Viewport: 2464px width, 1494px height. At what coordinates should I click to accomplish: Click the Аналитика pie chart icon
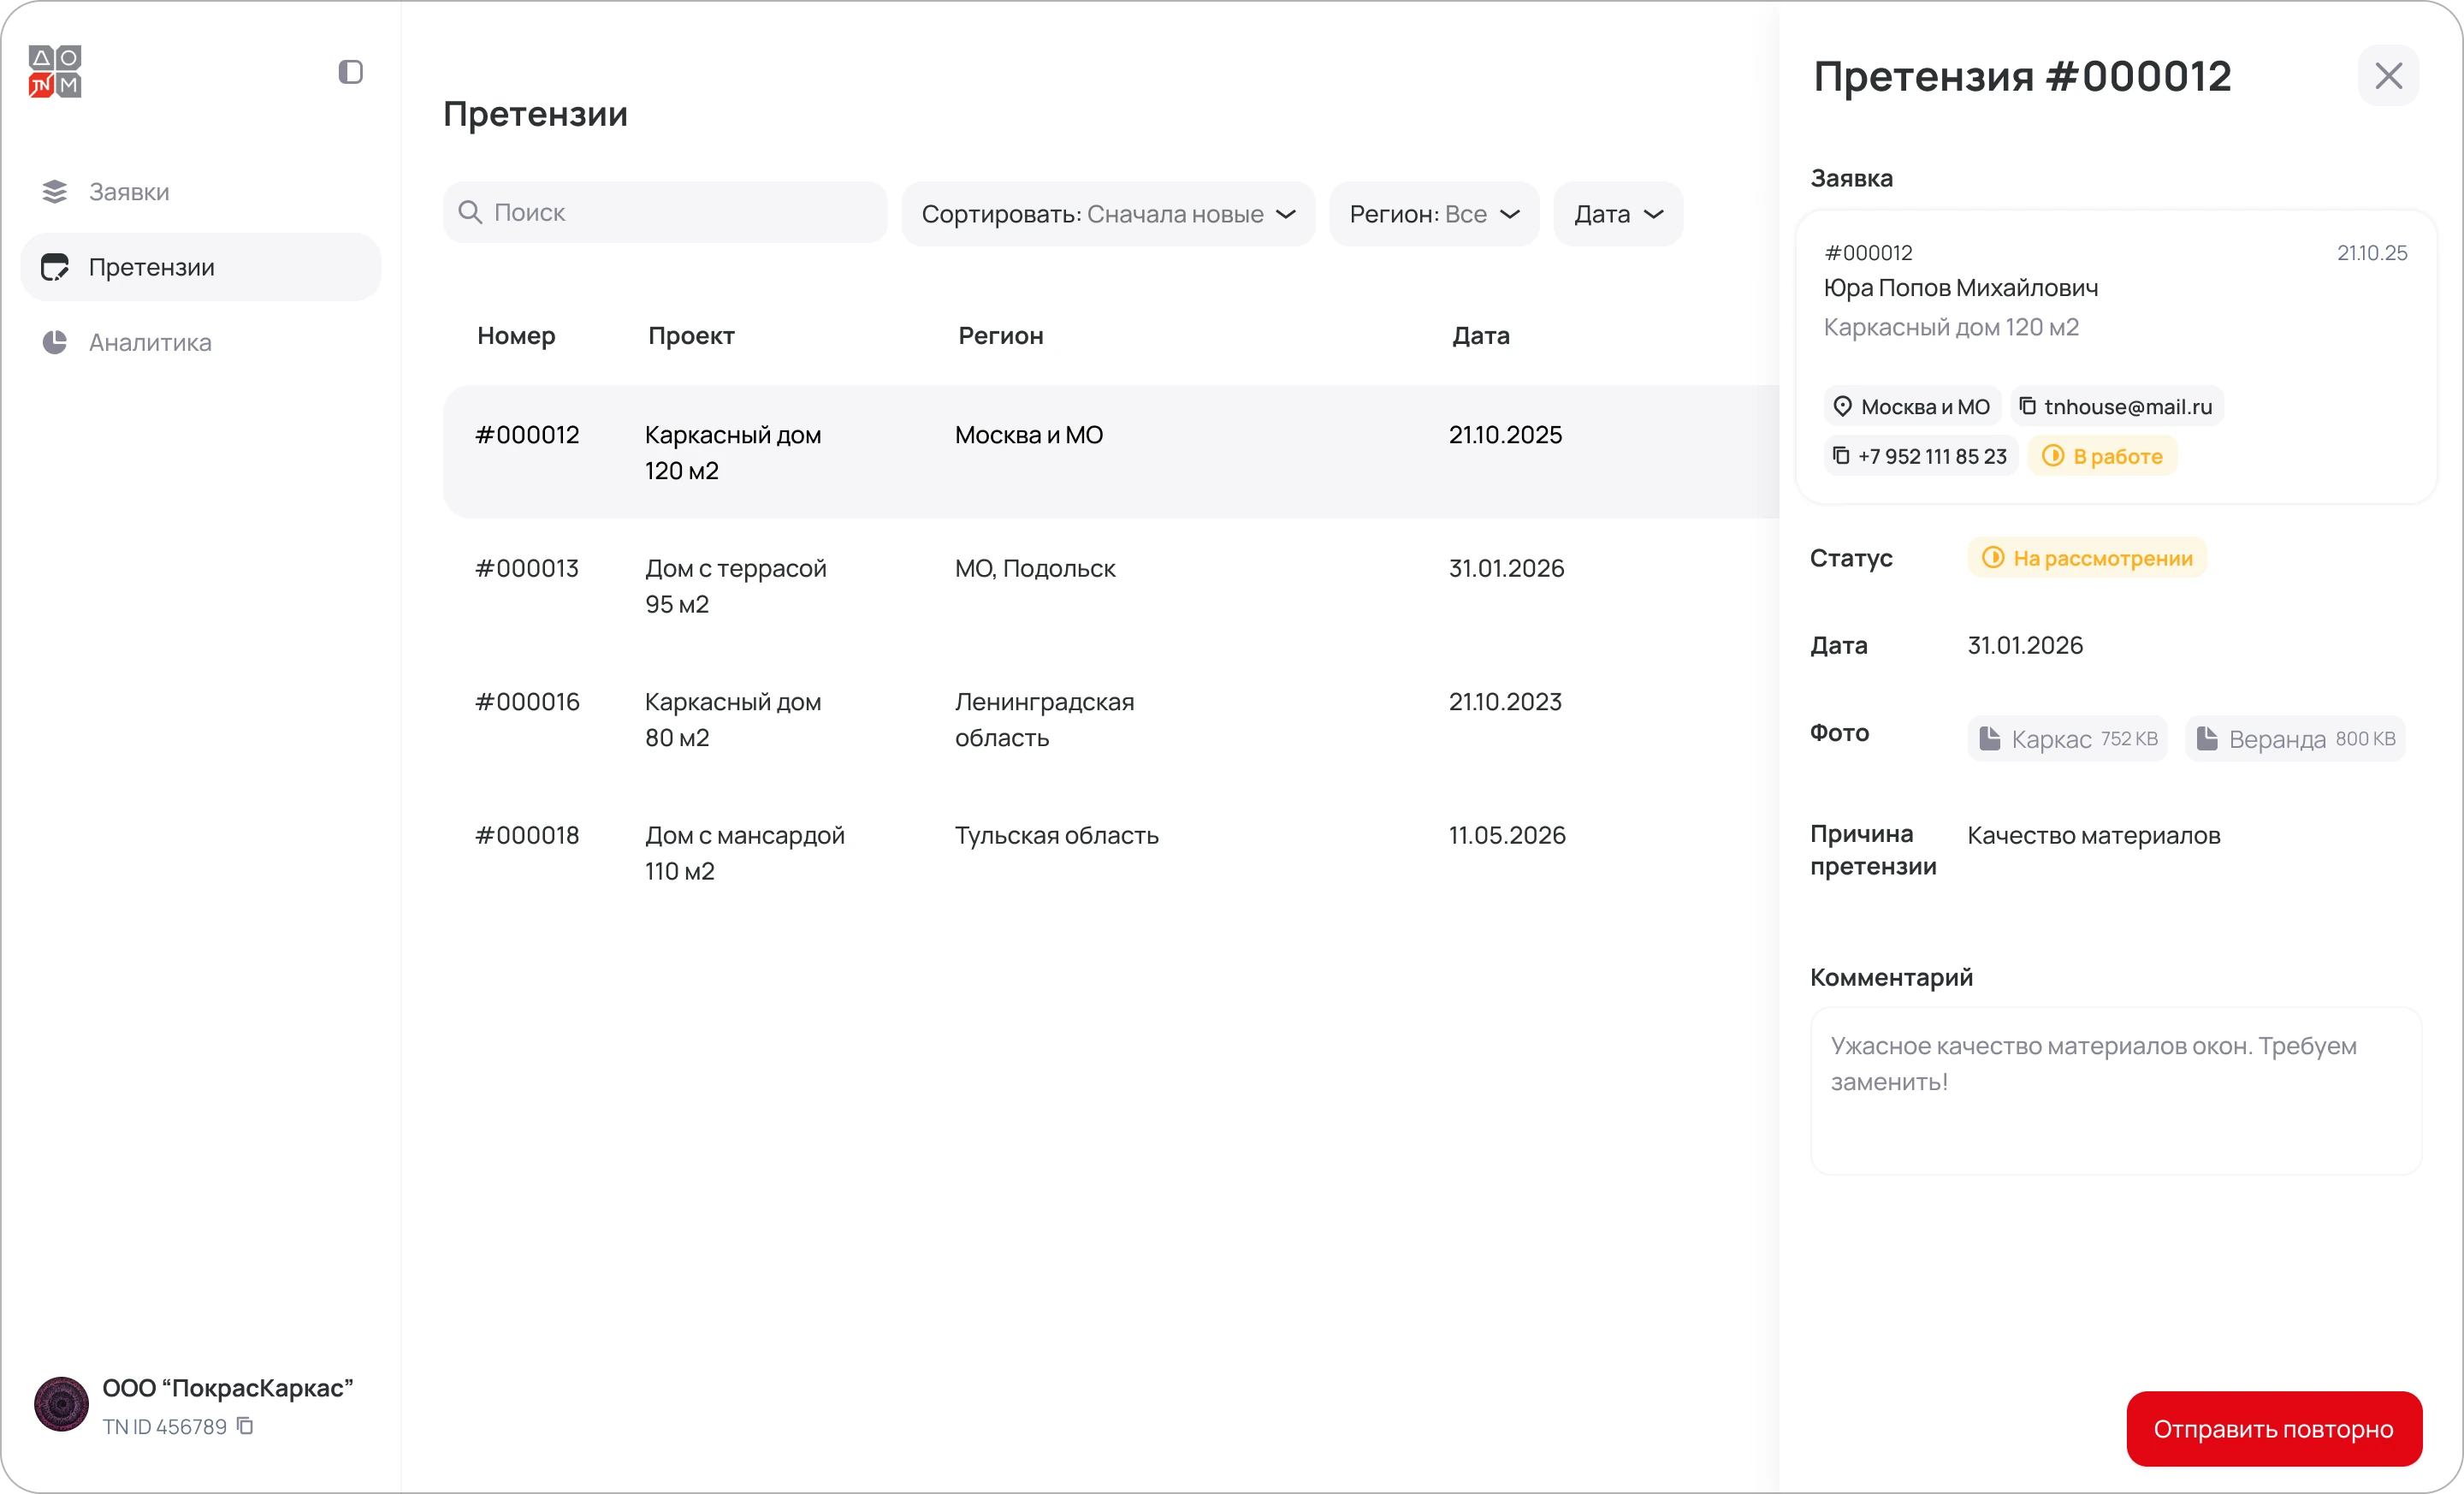(x=55, y=342)
